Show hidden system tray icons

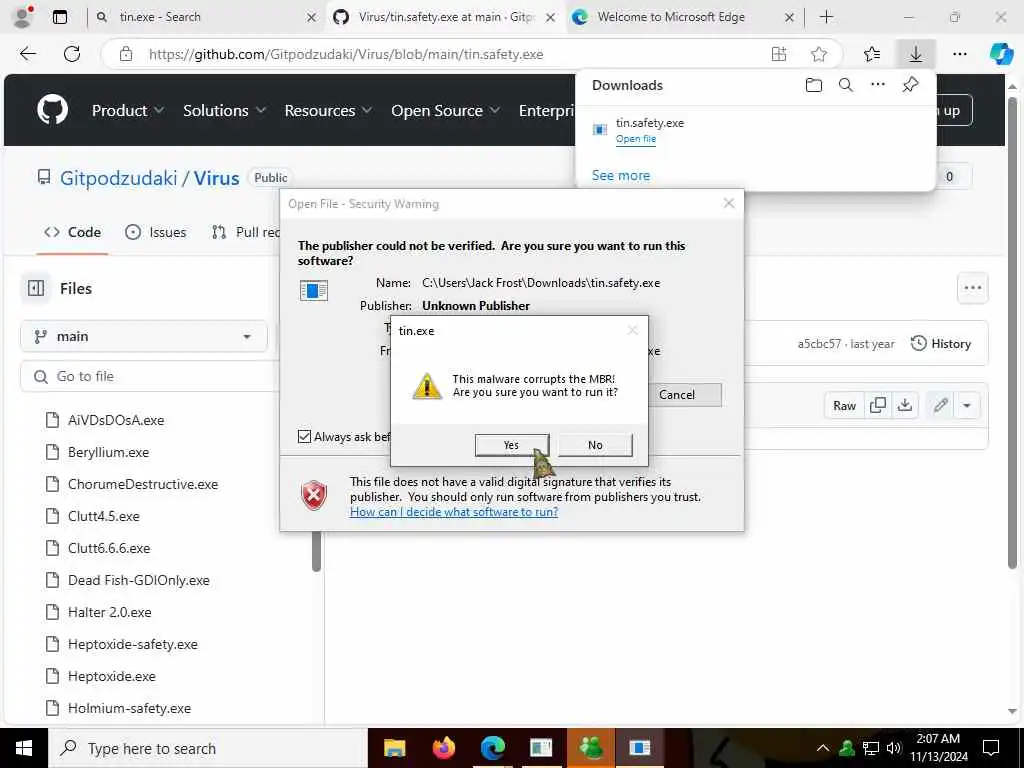tap(823, 748)
